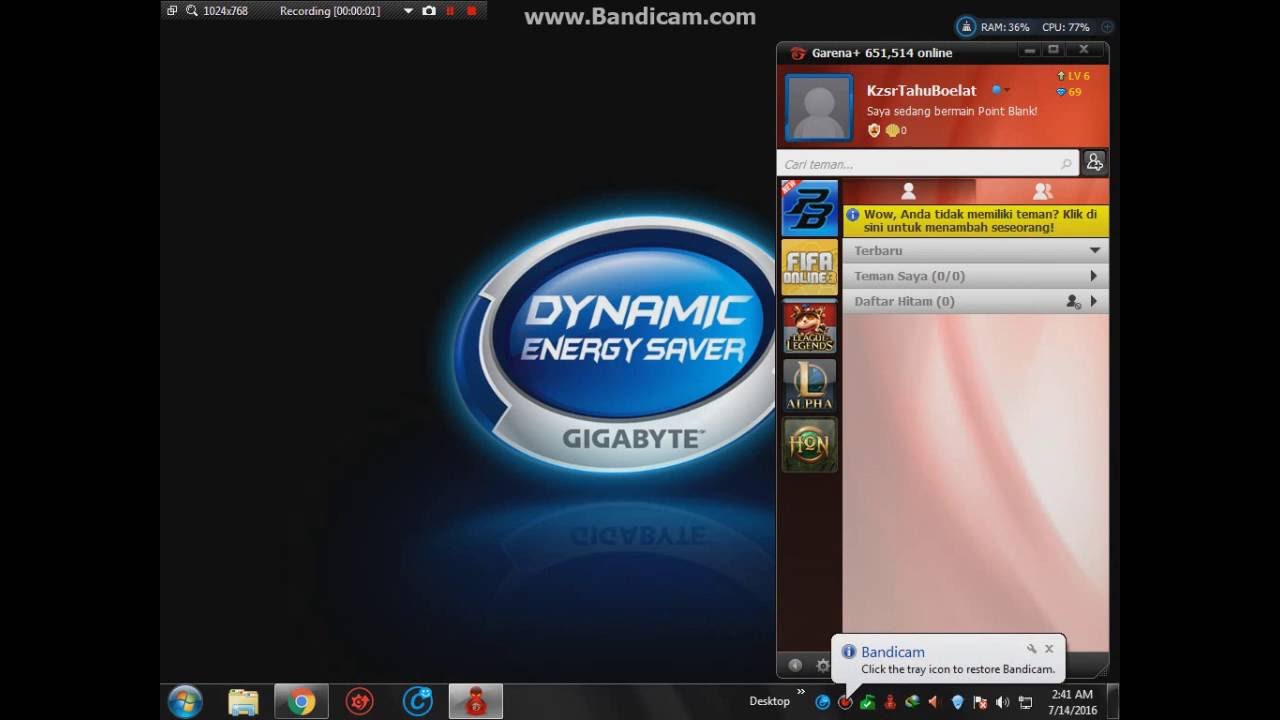1280x720 pixels.
Task: Click the Bandicam red tray icon
Action: pos(845,702)
